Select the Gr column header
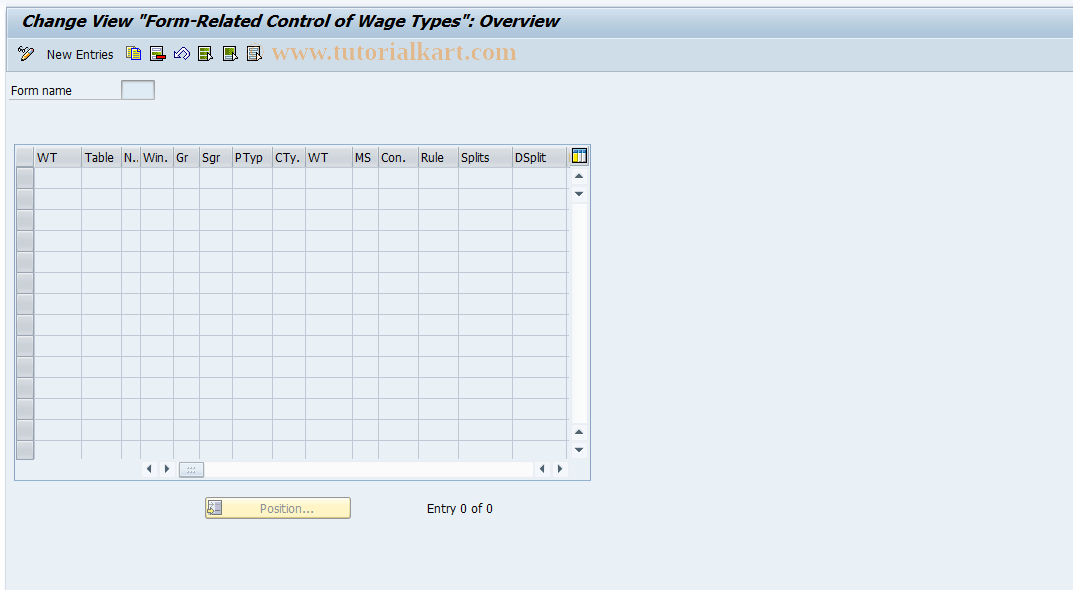This screenshot has width=1073, height=590. [x=186, y=157]
